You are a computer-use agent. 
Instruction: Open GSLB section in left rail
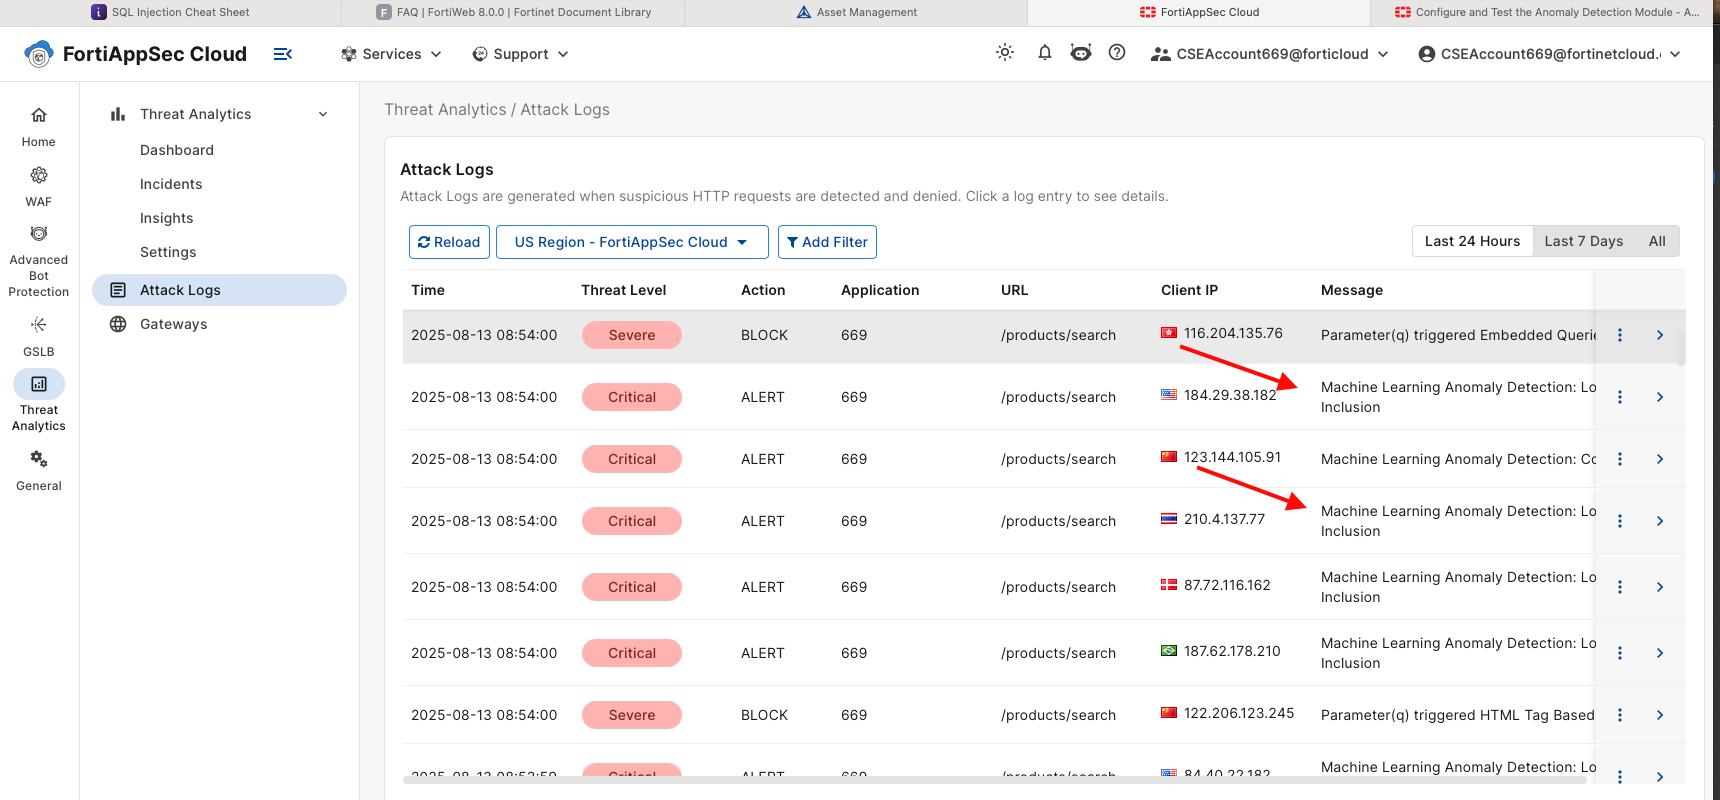39,337
